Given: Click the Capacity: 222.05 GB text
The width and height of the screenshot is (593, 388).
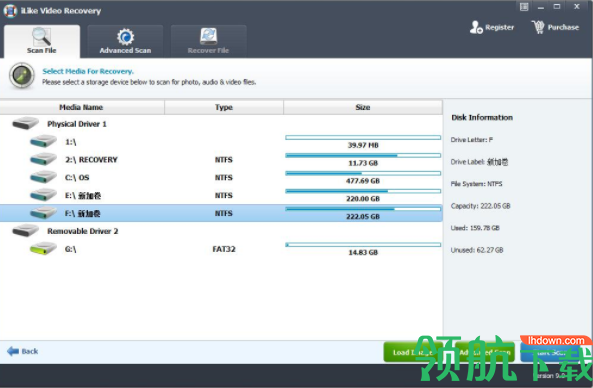Looking at the screenshot, I should click(480, 206).
